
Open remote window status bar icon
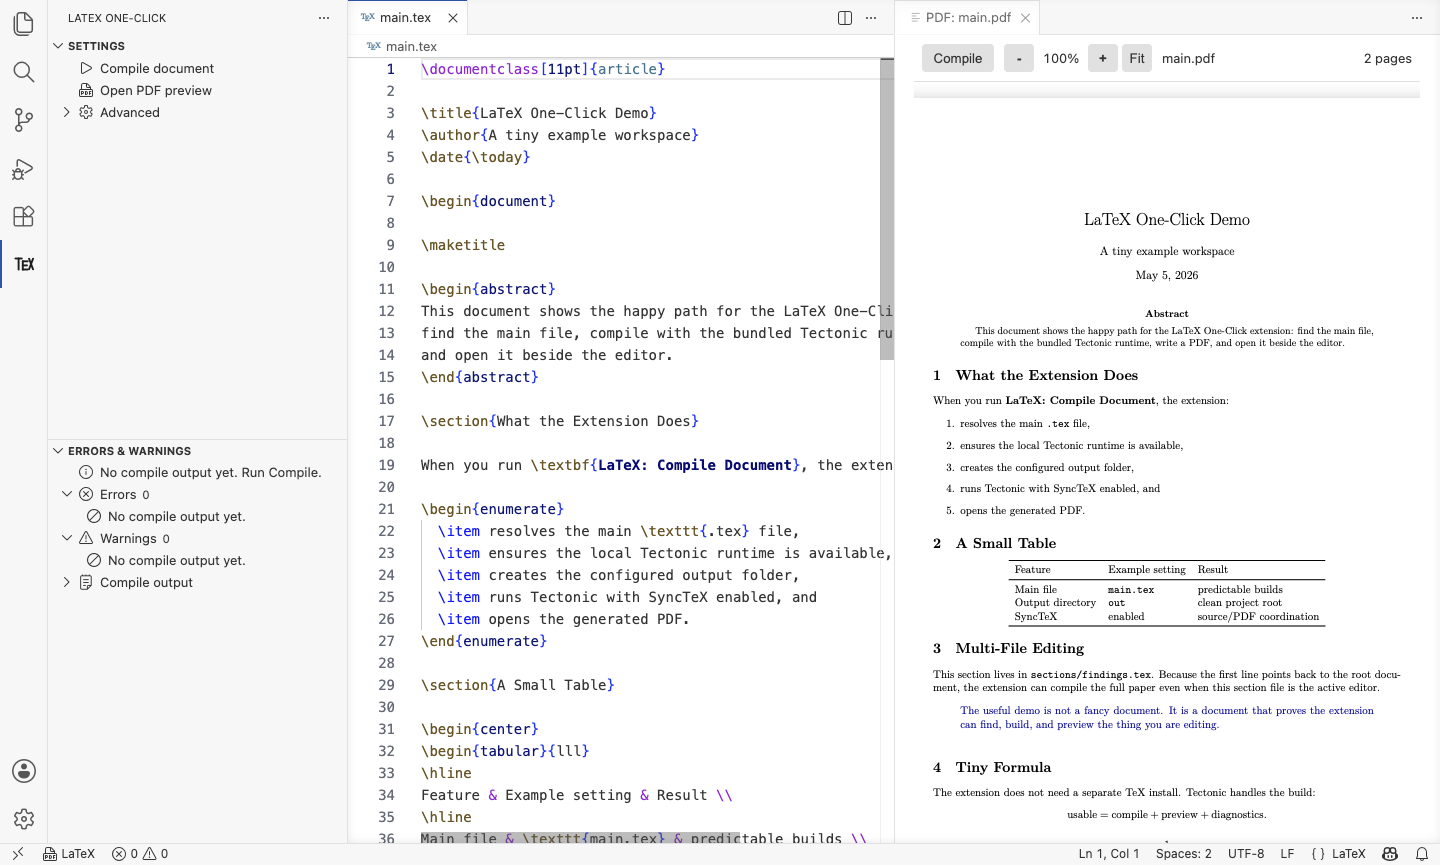18,854
